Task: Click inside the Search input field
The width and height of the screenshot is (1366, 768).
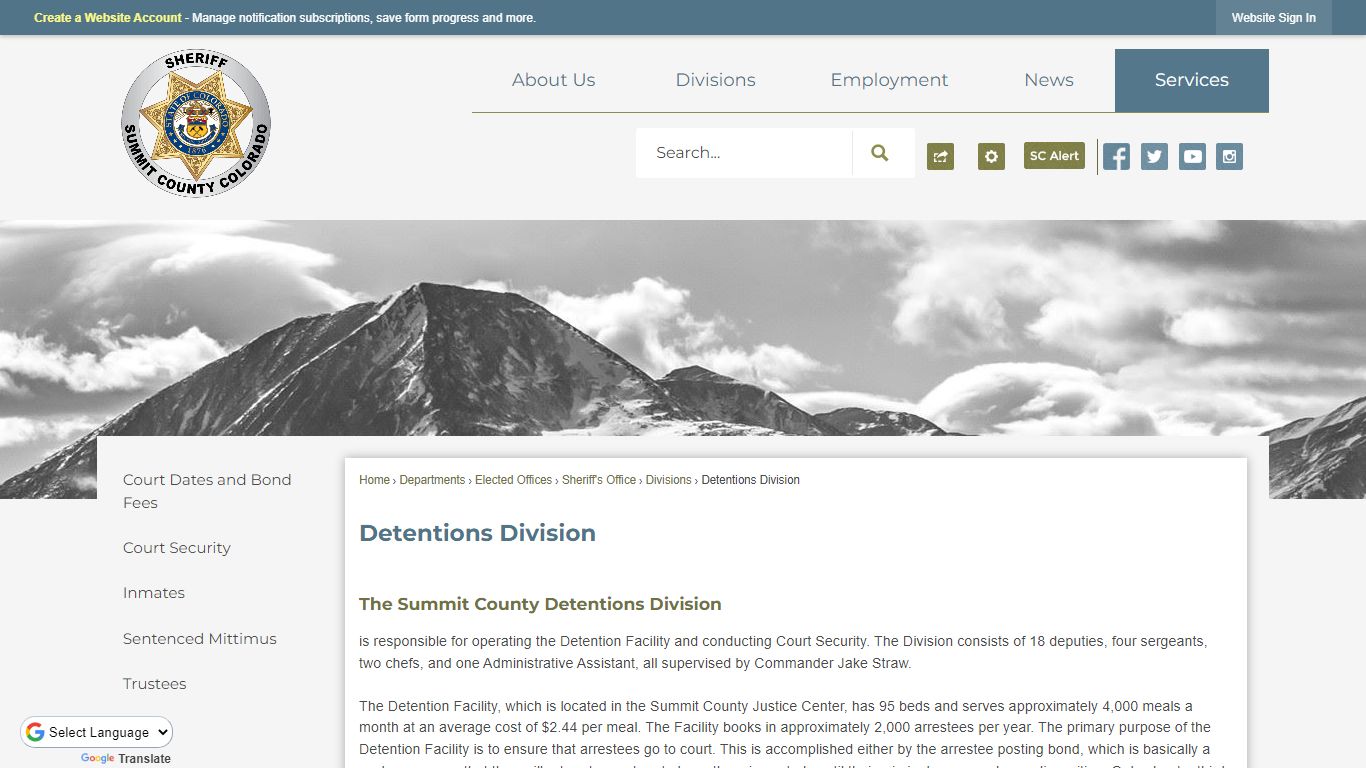Action: (743, 152)
